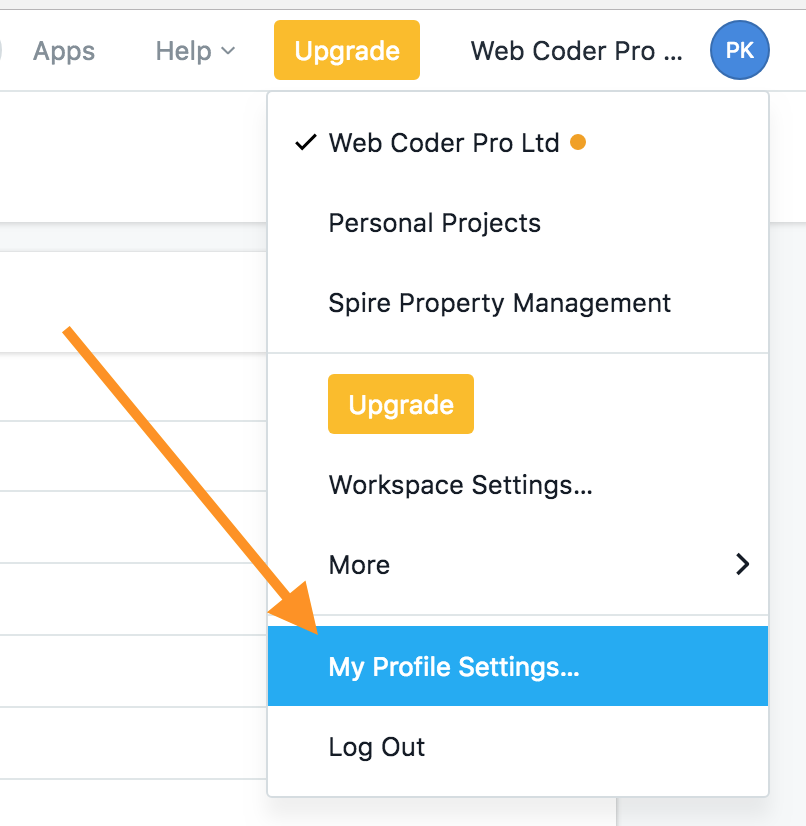Expand the More submenu
This screenshot has height=826, width=806.
[359, 565]
